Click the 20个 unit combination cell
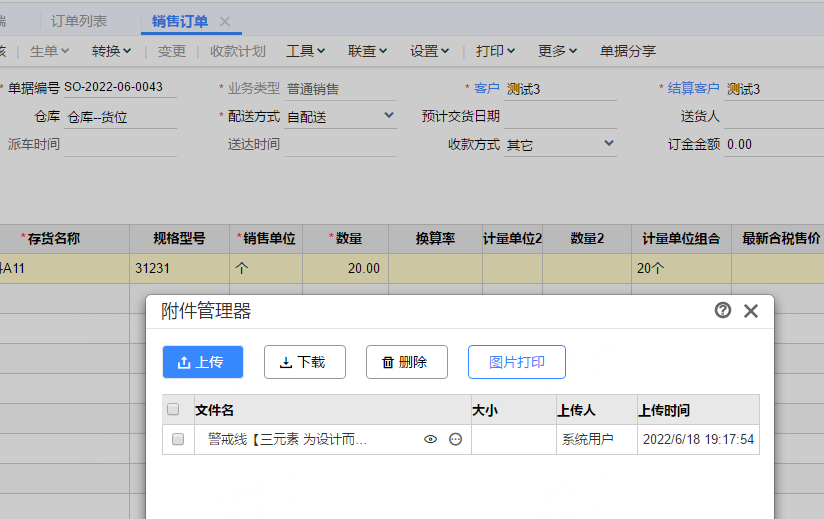 [x=682, y=268]
